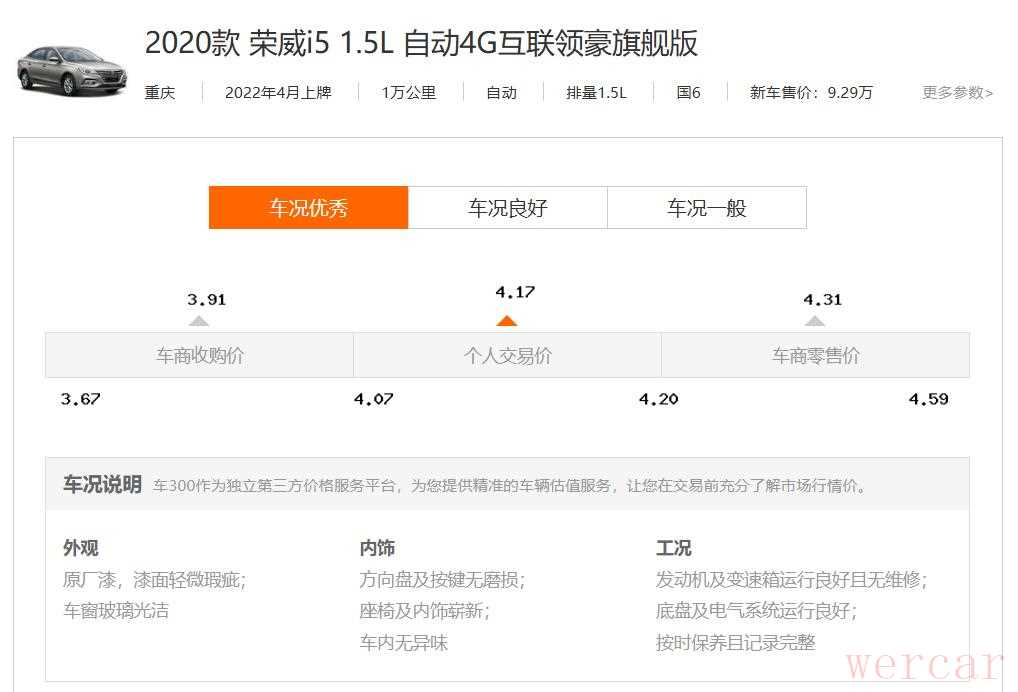Screen dimensions: 1018x692
Task: Click the line 按时保养且记录完整
Action: (x=736, y=643)
